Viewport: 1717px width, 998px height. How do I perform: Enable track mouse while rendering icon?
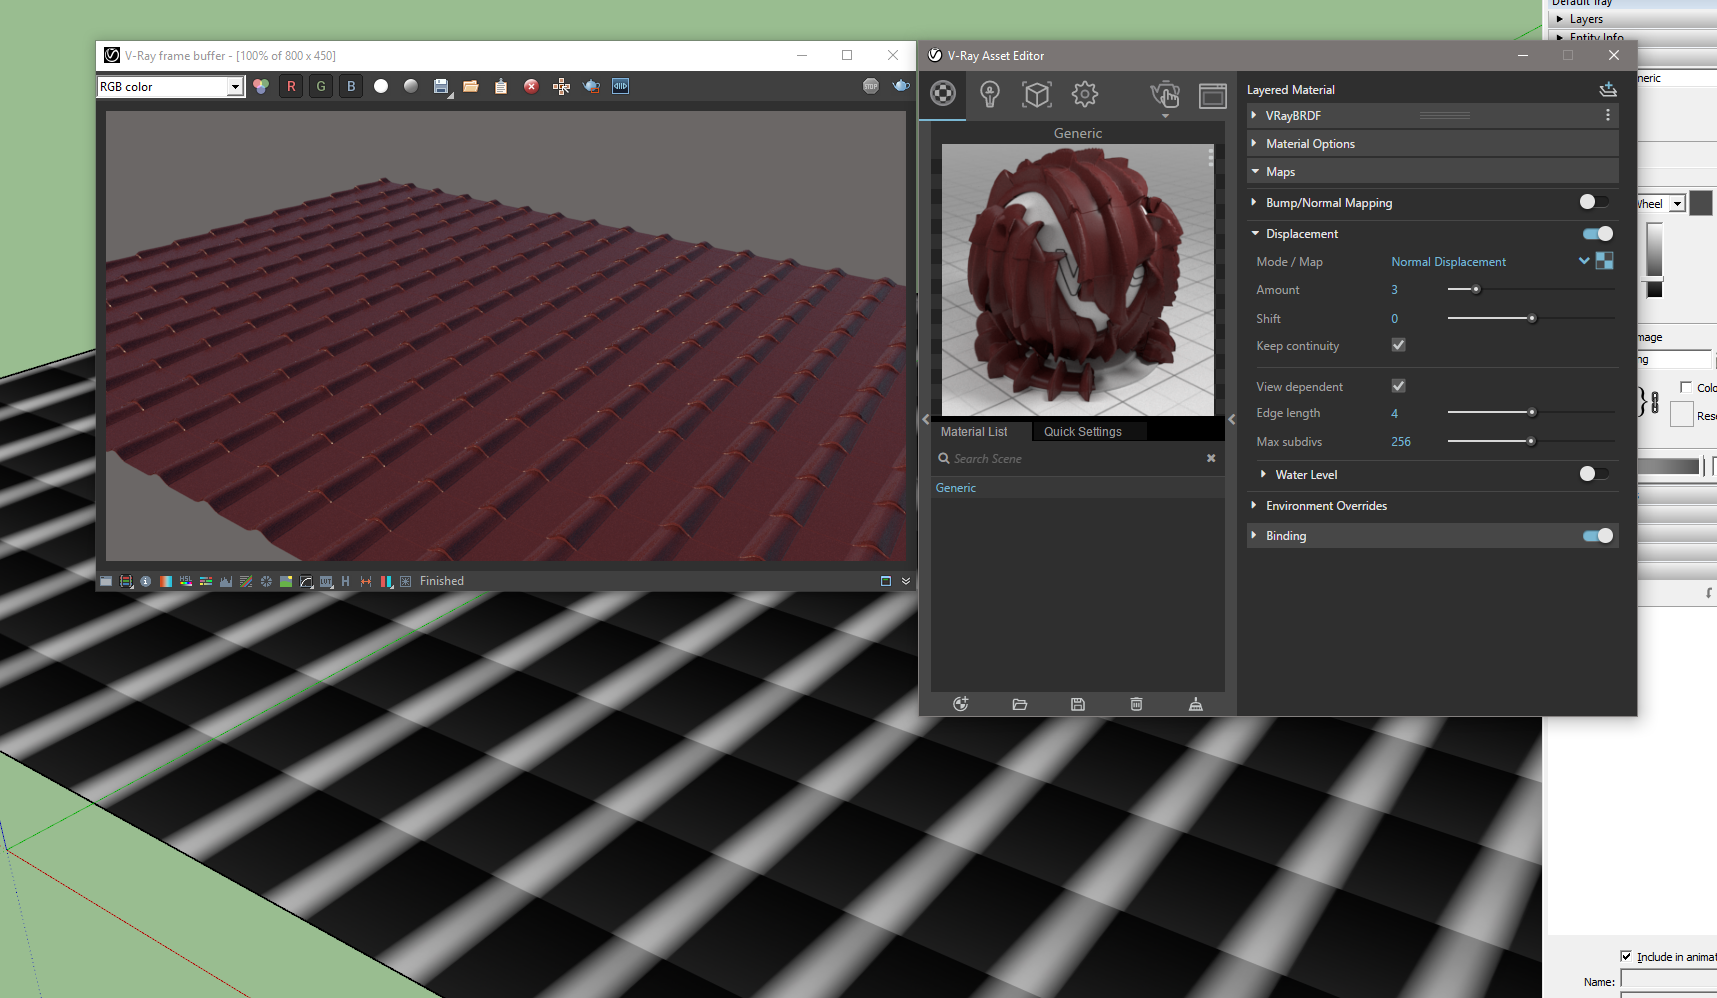[x=561, y=86]
